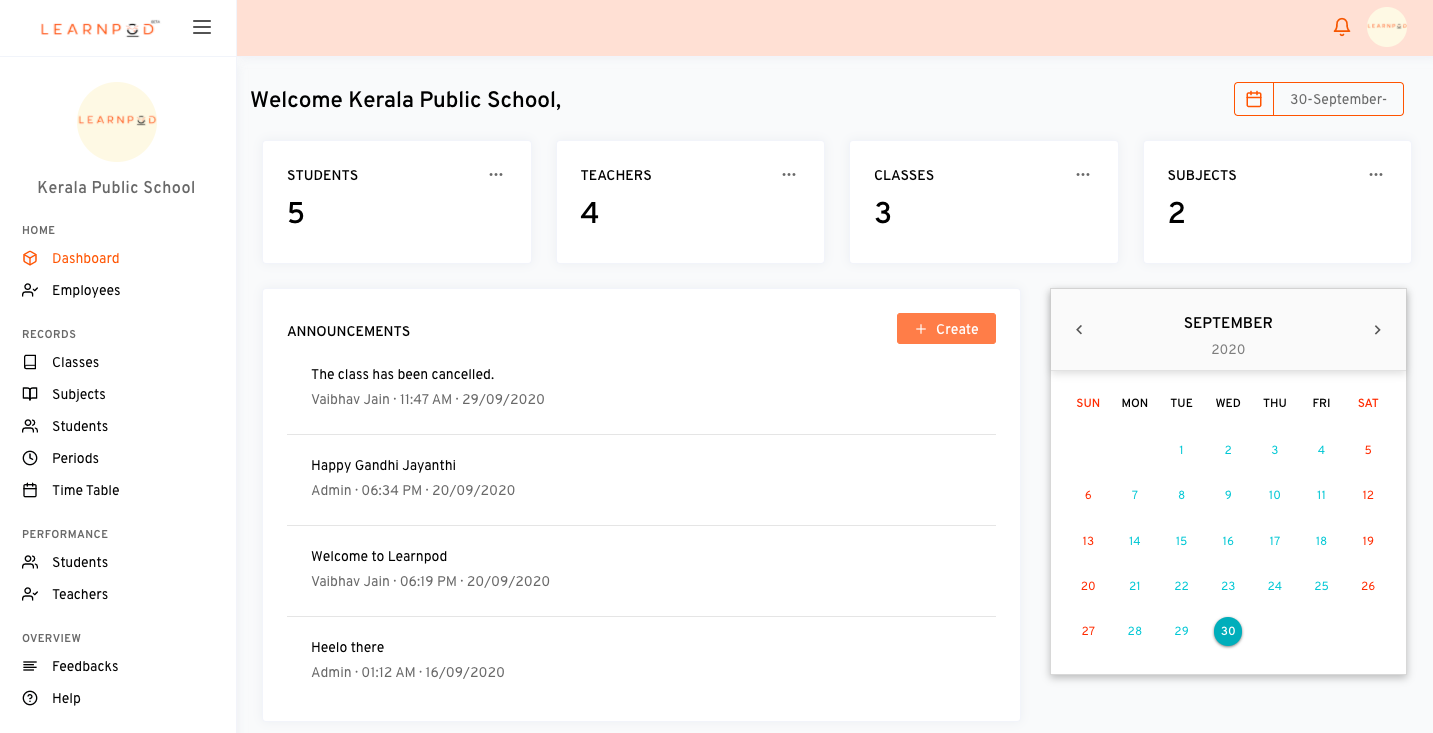Open Employees from the sidebar
1433x733 pixels.
tap(86, 290)
